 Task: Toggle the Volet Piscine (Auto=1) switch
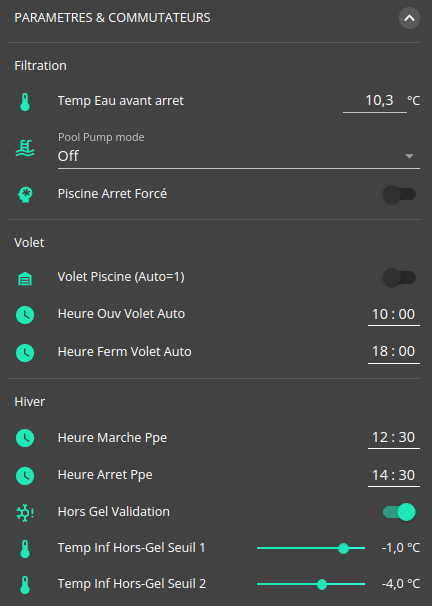click(399, 277)
